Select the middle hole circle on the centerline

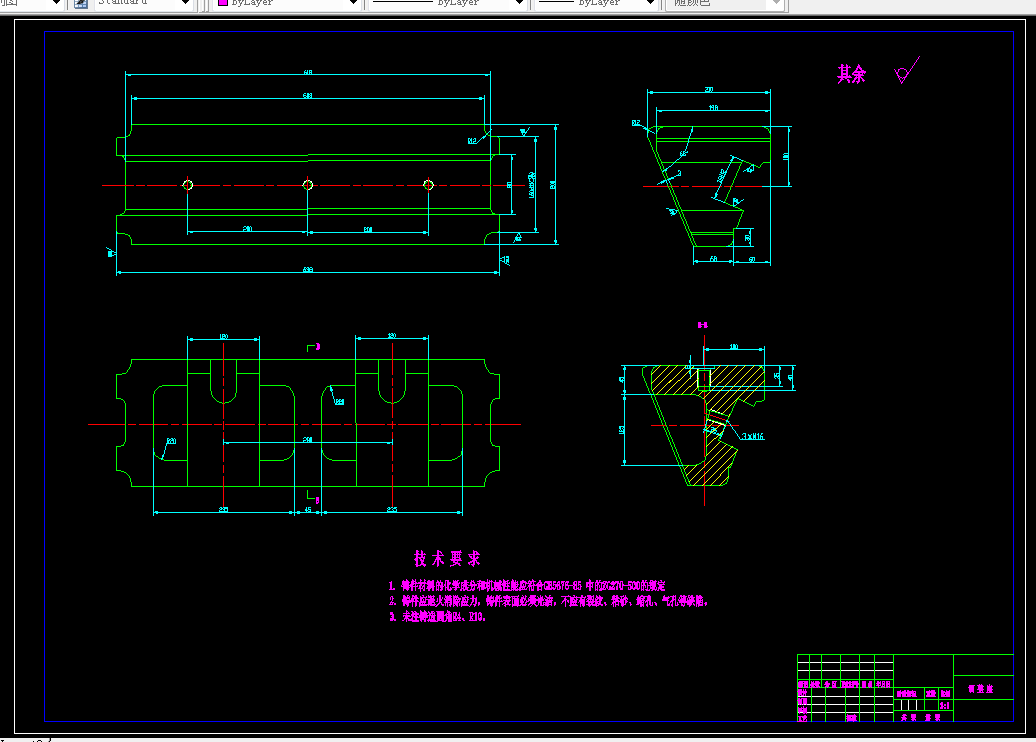click(308, 185)
